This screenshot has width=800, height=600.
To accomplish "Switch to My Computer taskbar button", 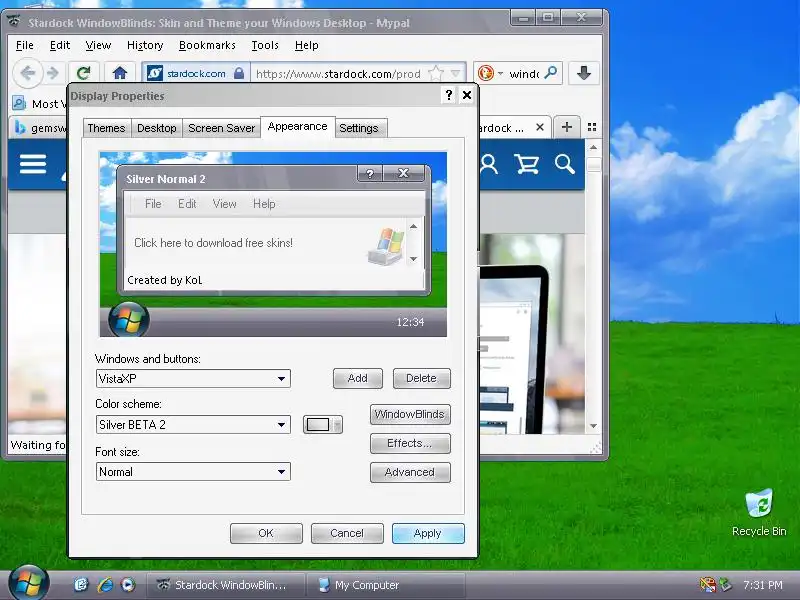I will [386, 585].
